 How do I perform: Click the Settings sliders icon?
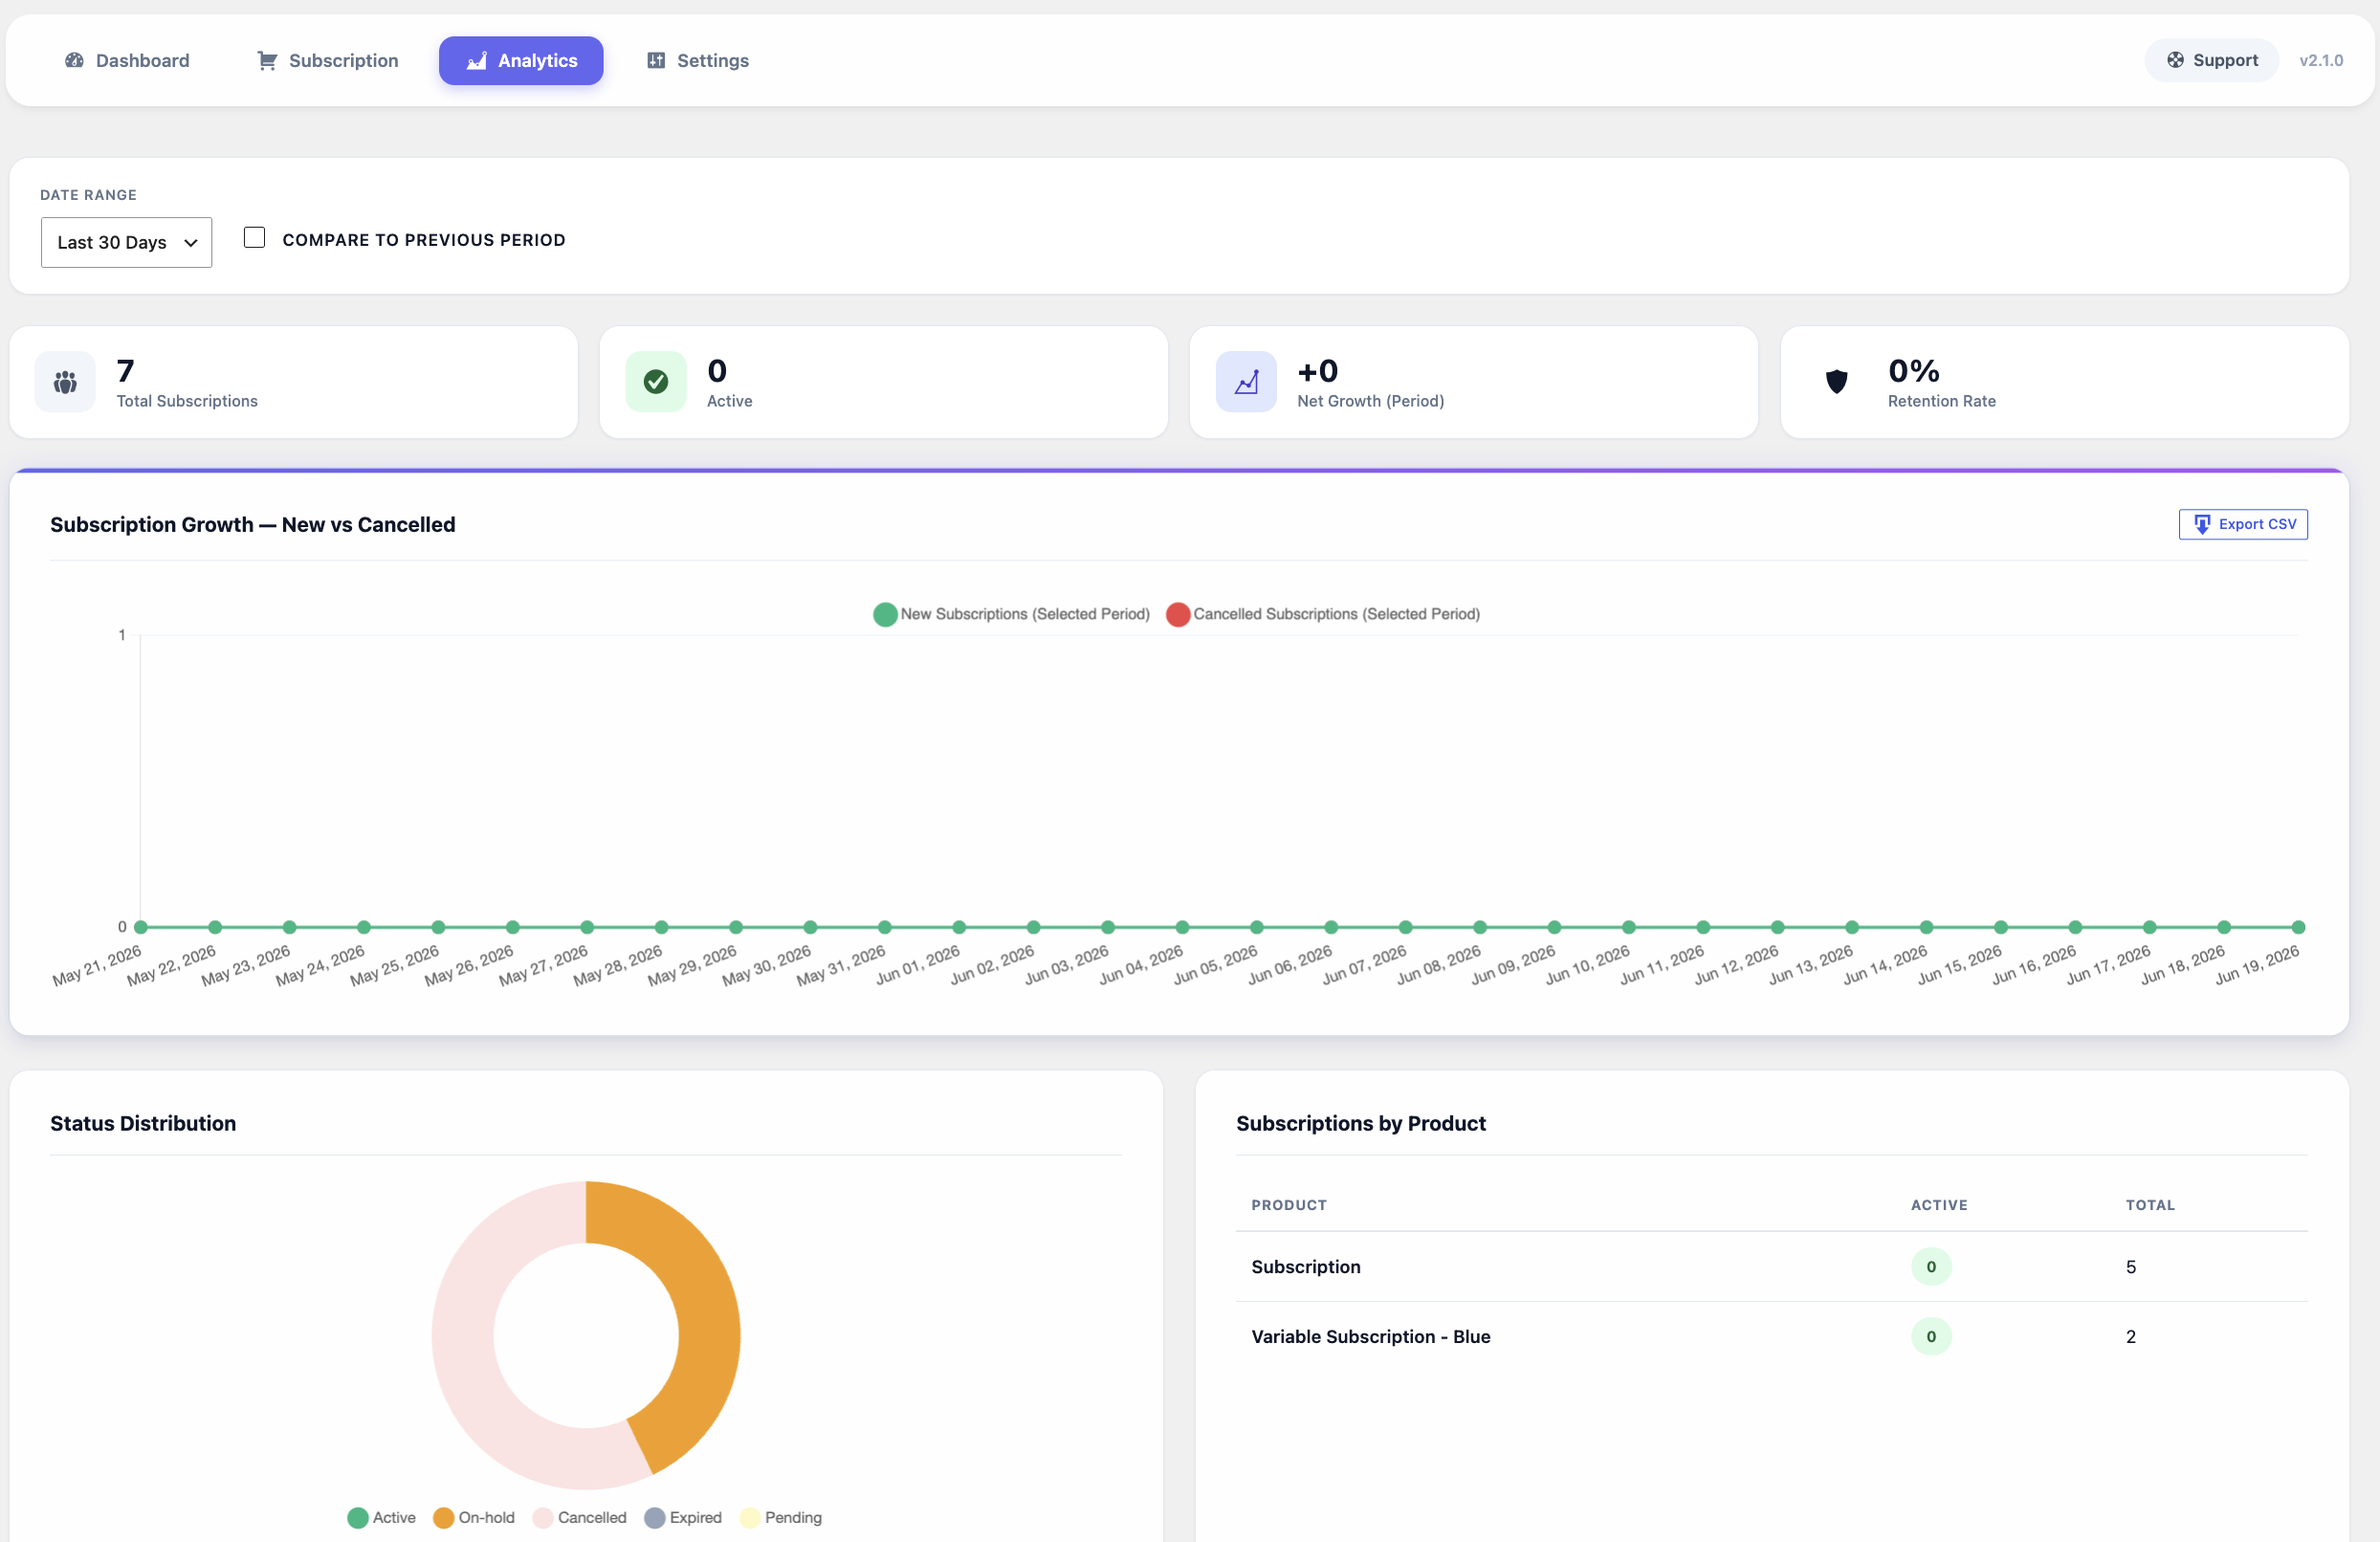tap(656, 61)
